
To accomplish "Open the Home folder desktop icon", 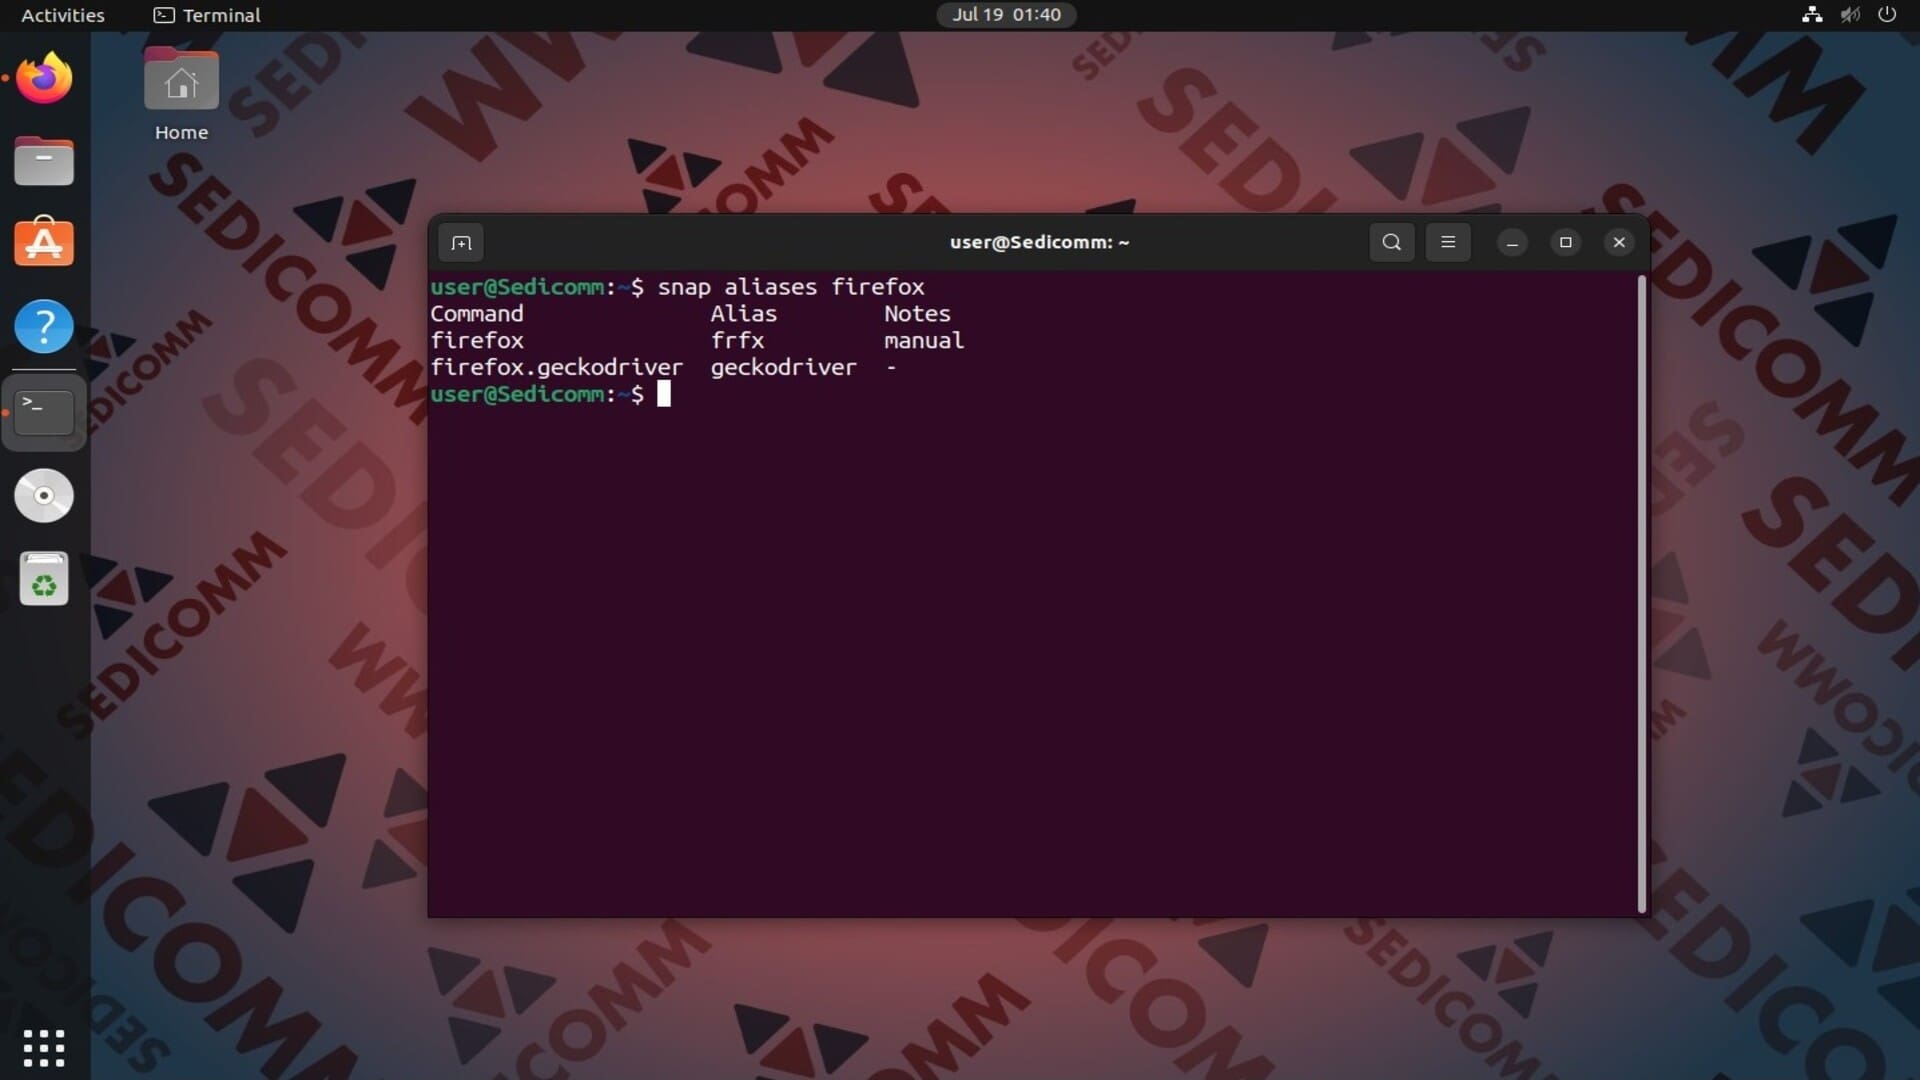I will click(181, 95).
